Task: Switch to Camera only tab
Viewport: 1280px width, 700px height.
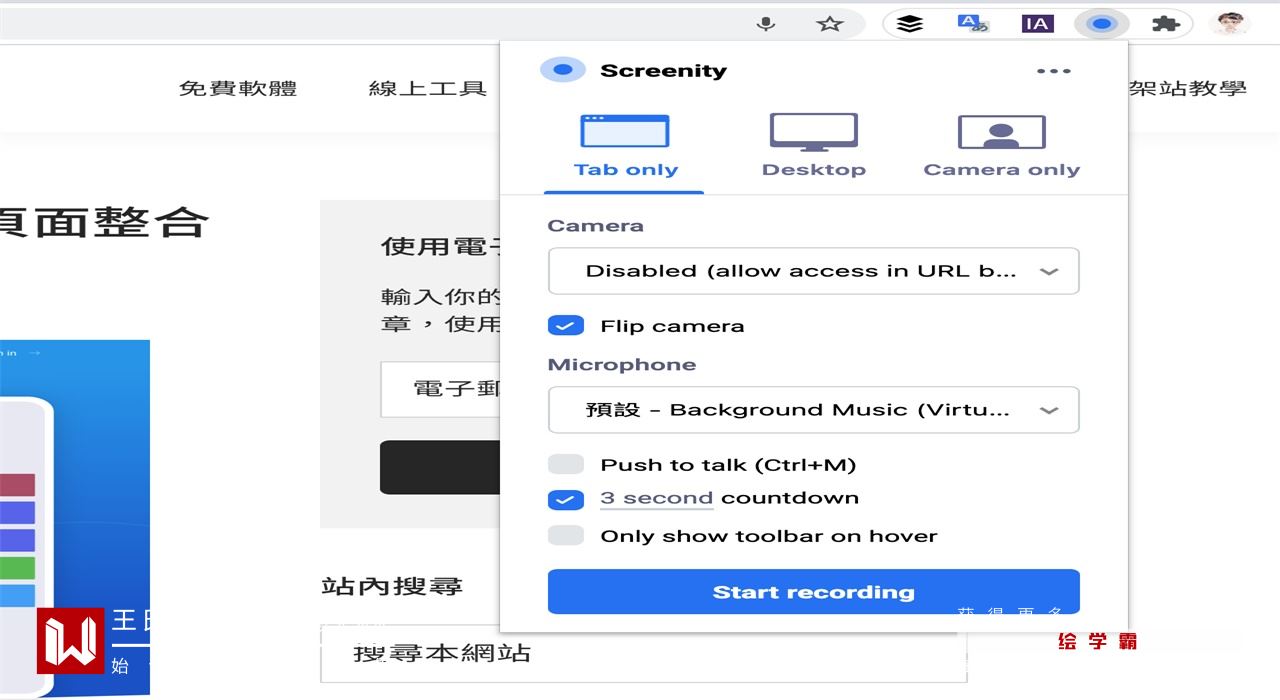Action: point(1001,147)
